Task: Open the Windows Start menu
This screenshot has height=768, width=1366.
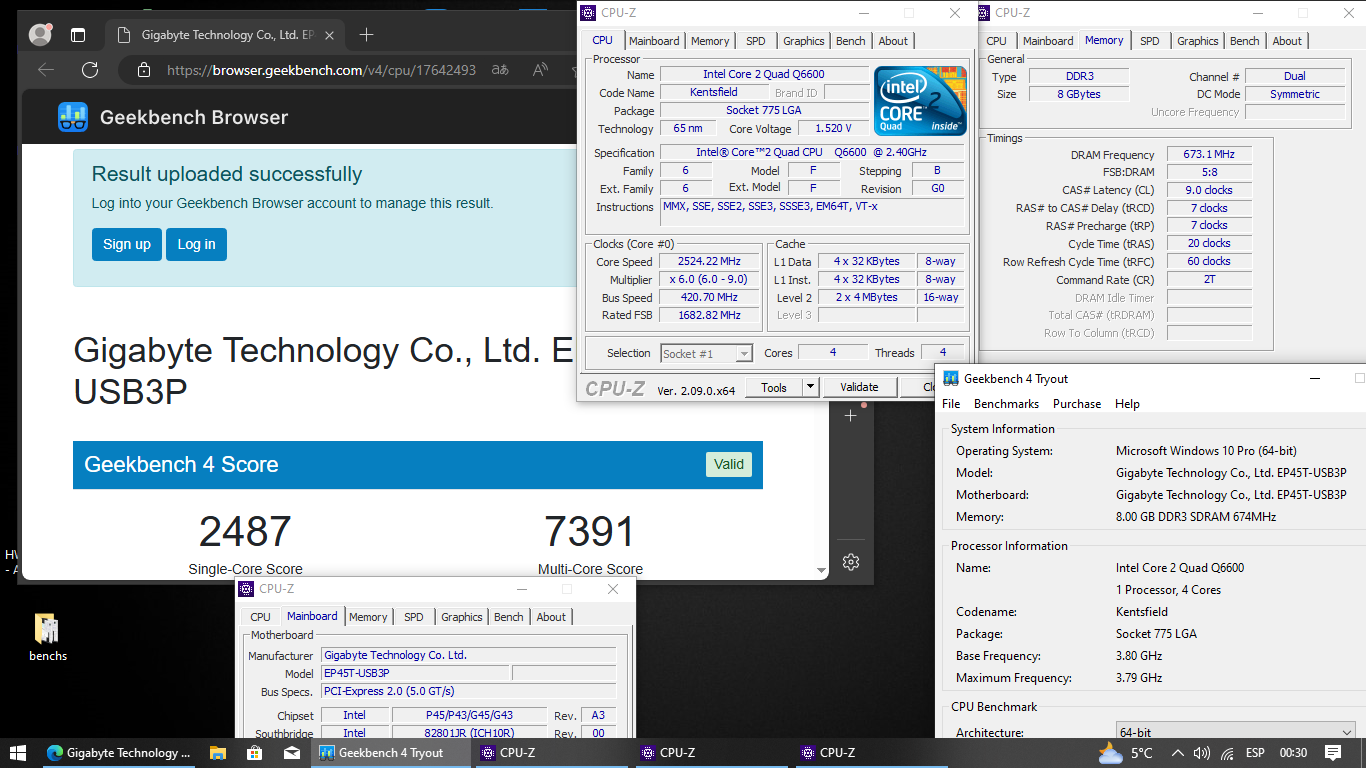Action: point(17,753)
